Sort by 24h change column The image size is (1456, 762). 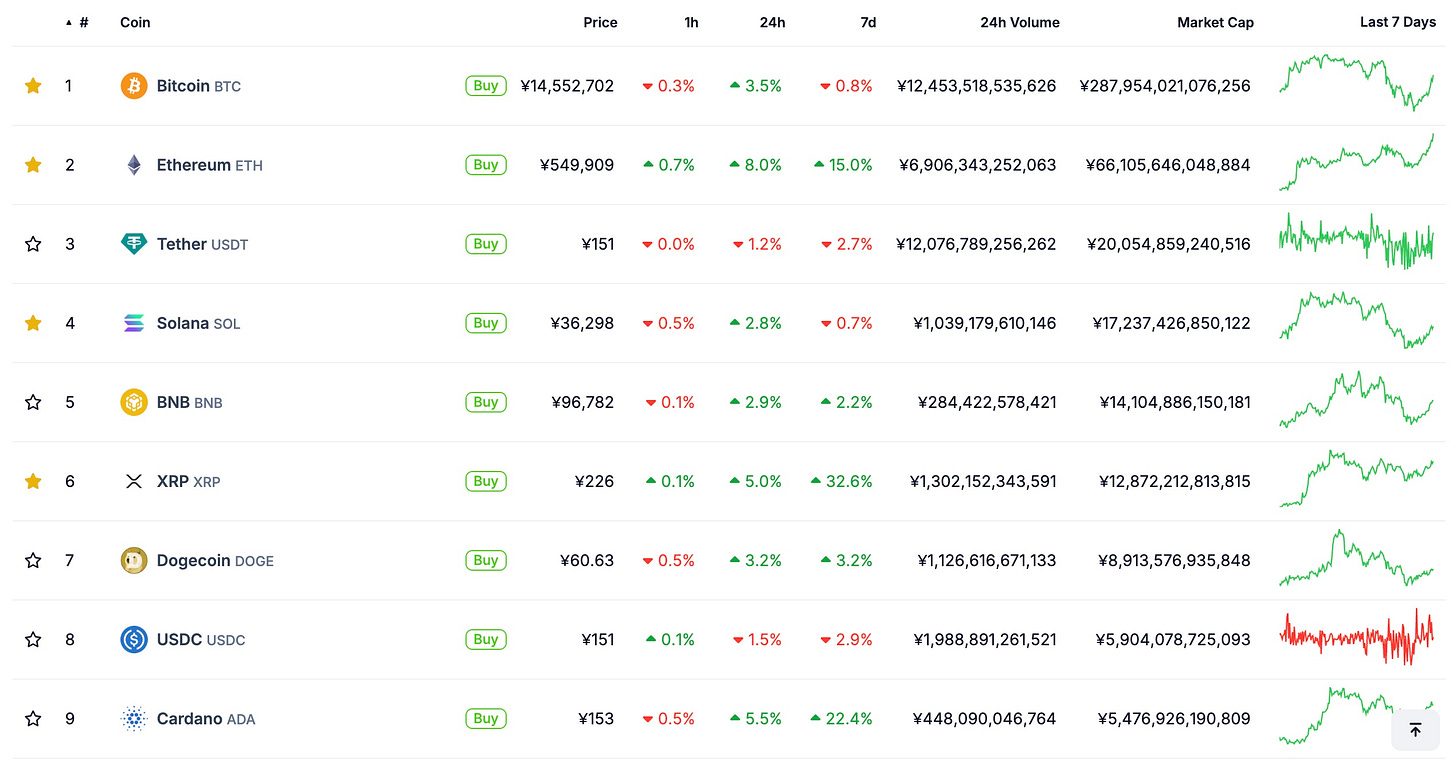coord(772,22)
